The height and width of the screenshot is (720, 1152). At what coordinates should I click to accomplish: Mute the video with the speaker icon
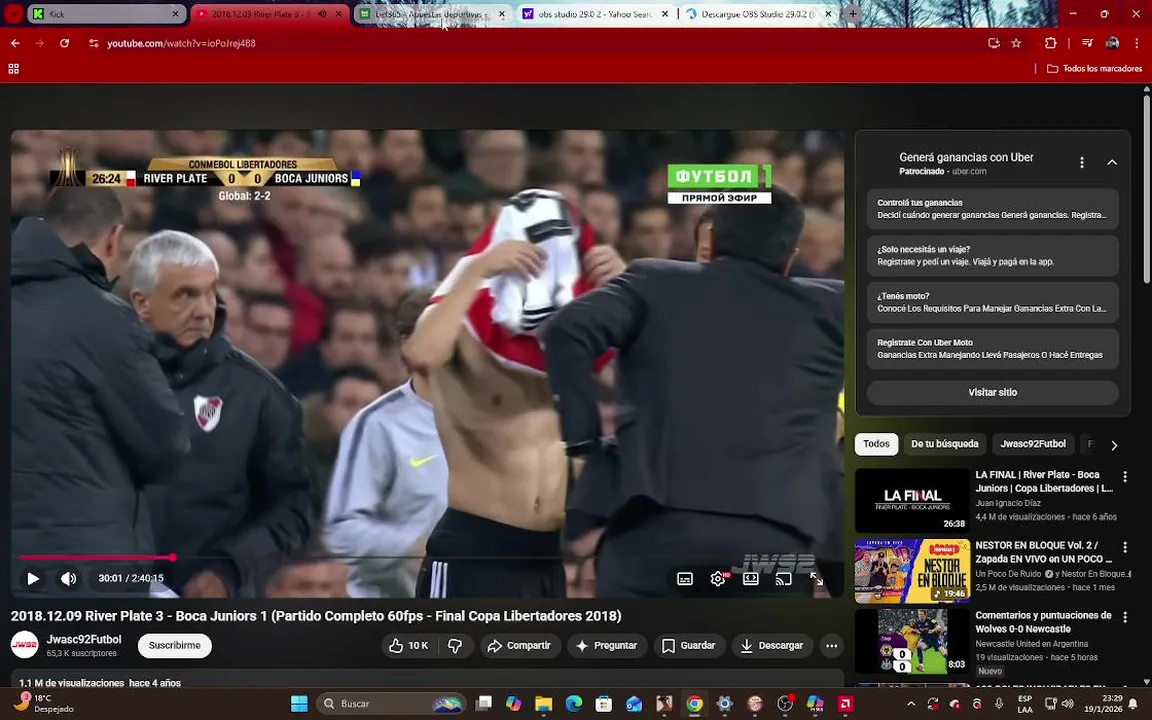pos(68,579)
